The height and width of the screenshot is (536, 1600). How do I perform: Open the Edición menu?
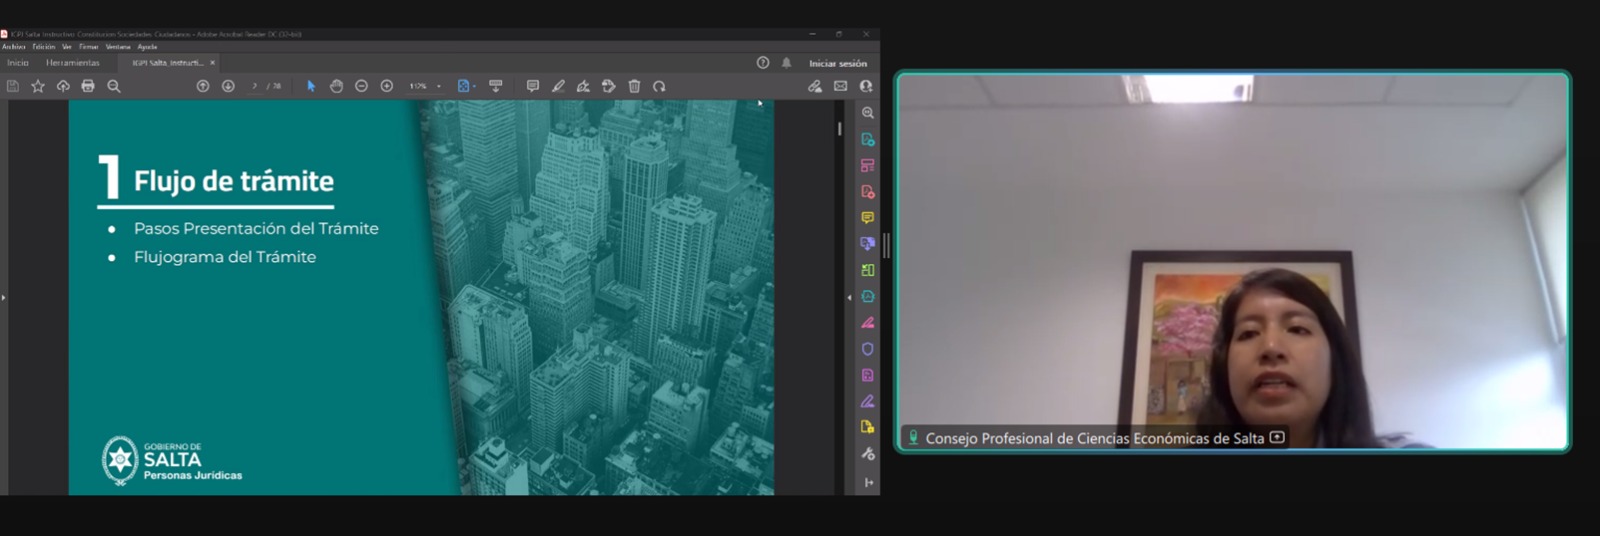(x=43, y=47)
